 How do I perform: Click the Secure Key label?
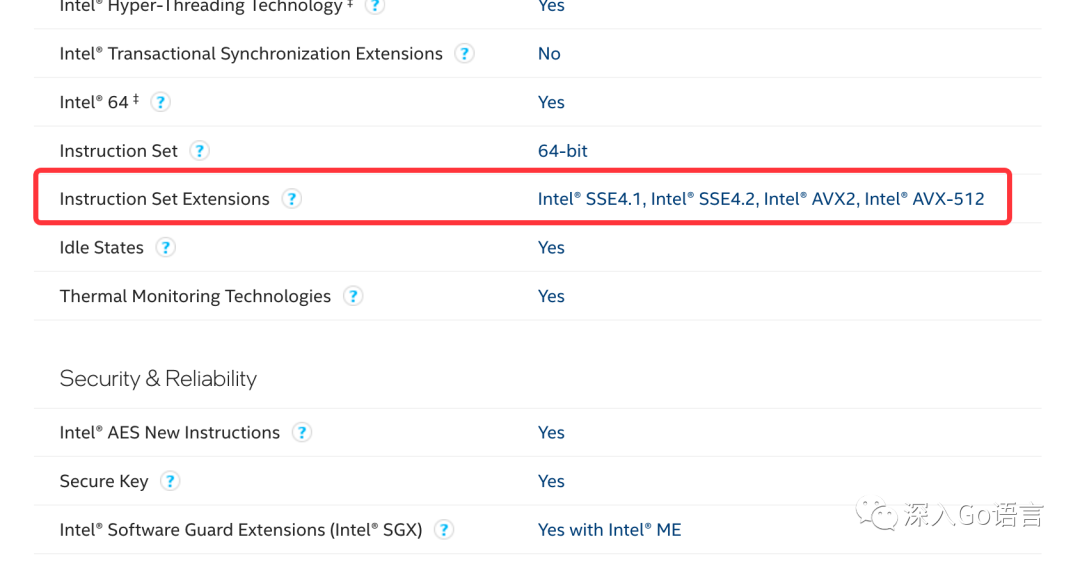coord(104,481)
